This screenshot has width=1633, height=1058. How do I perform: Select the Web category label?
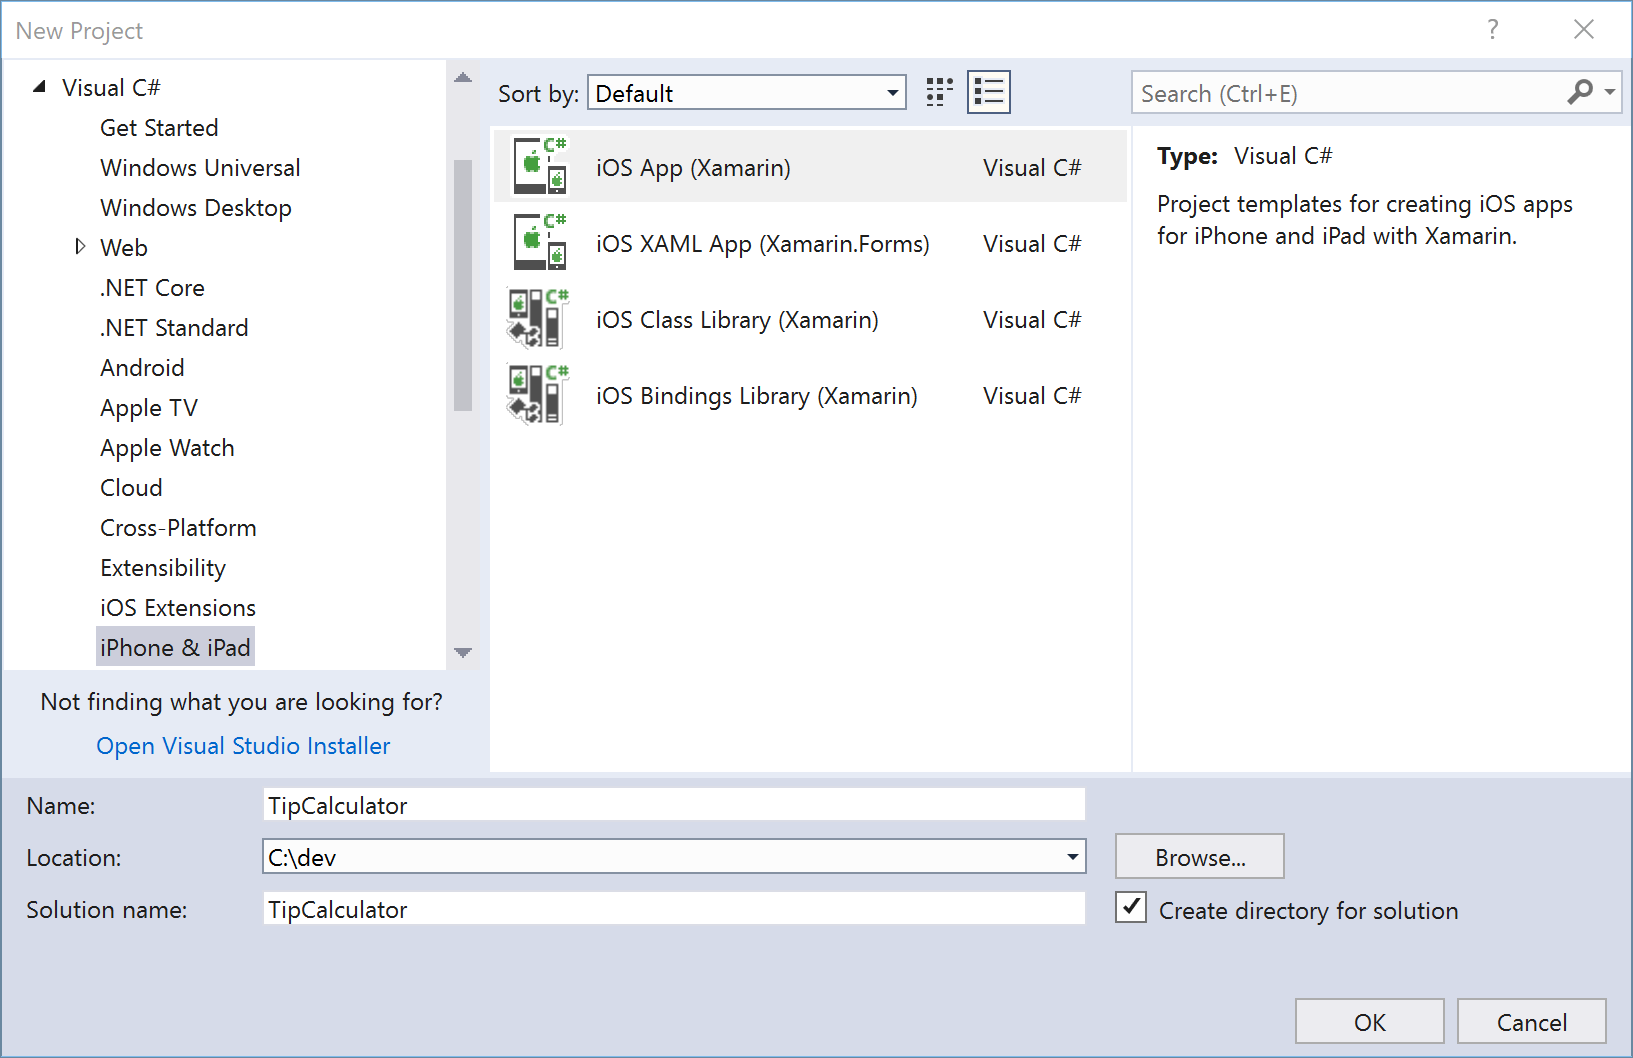pos(124,248)
